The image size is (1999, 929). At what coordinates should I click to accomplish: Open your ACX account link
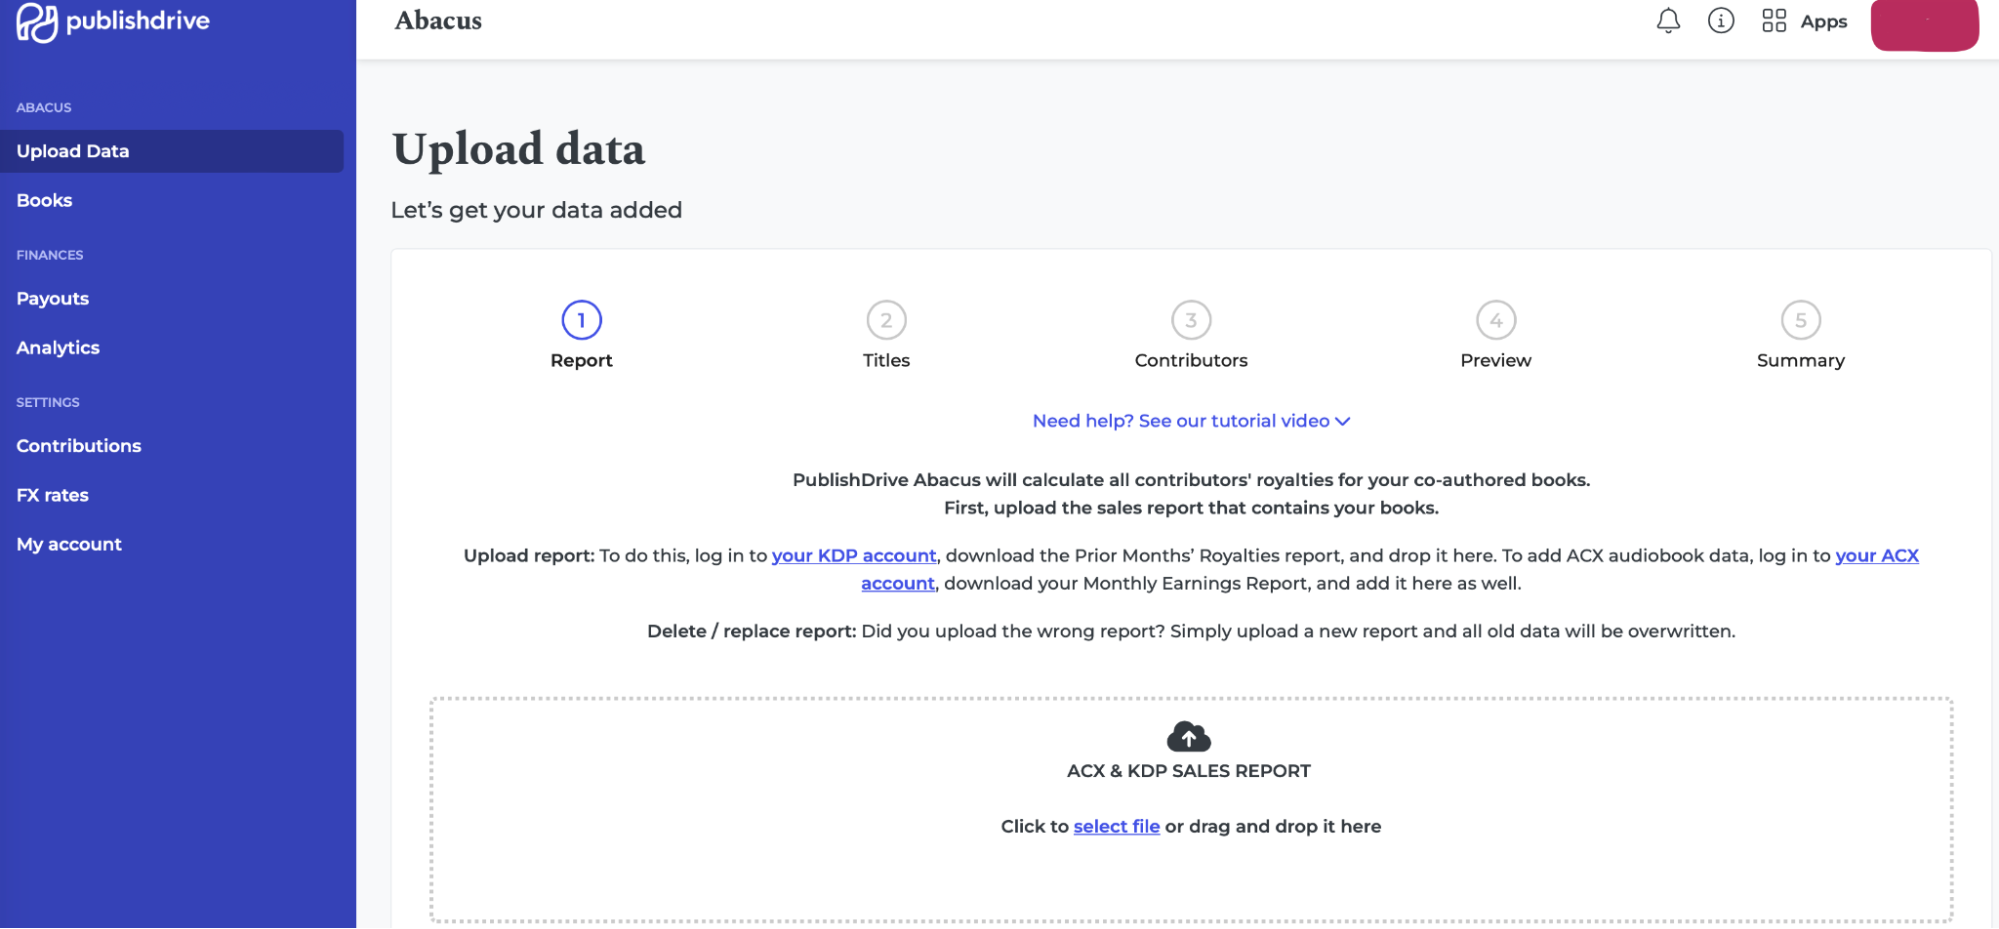tap(1875, 555)
